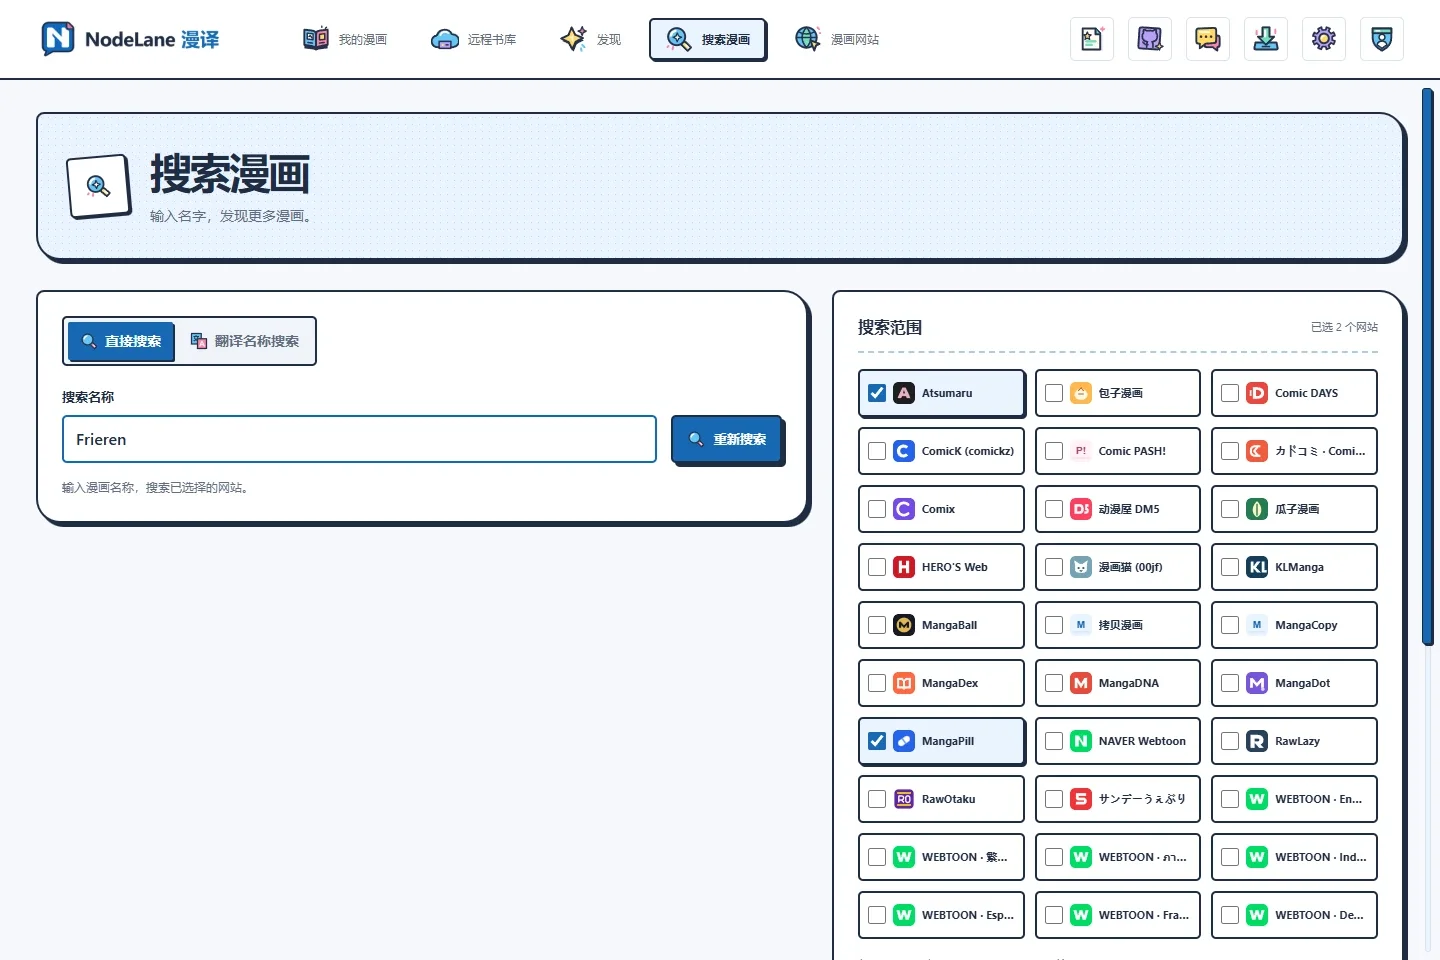Focus the 搜索名称 input containing Frieren
The image size is (1440, 960).
[x=359, y=439]
